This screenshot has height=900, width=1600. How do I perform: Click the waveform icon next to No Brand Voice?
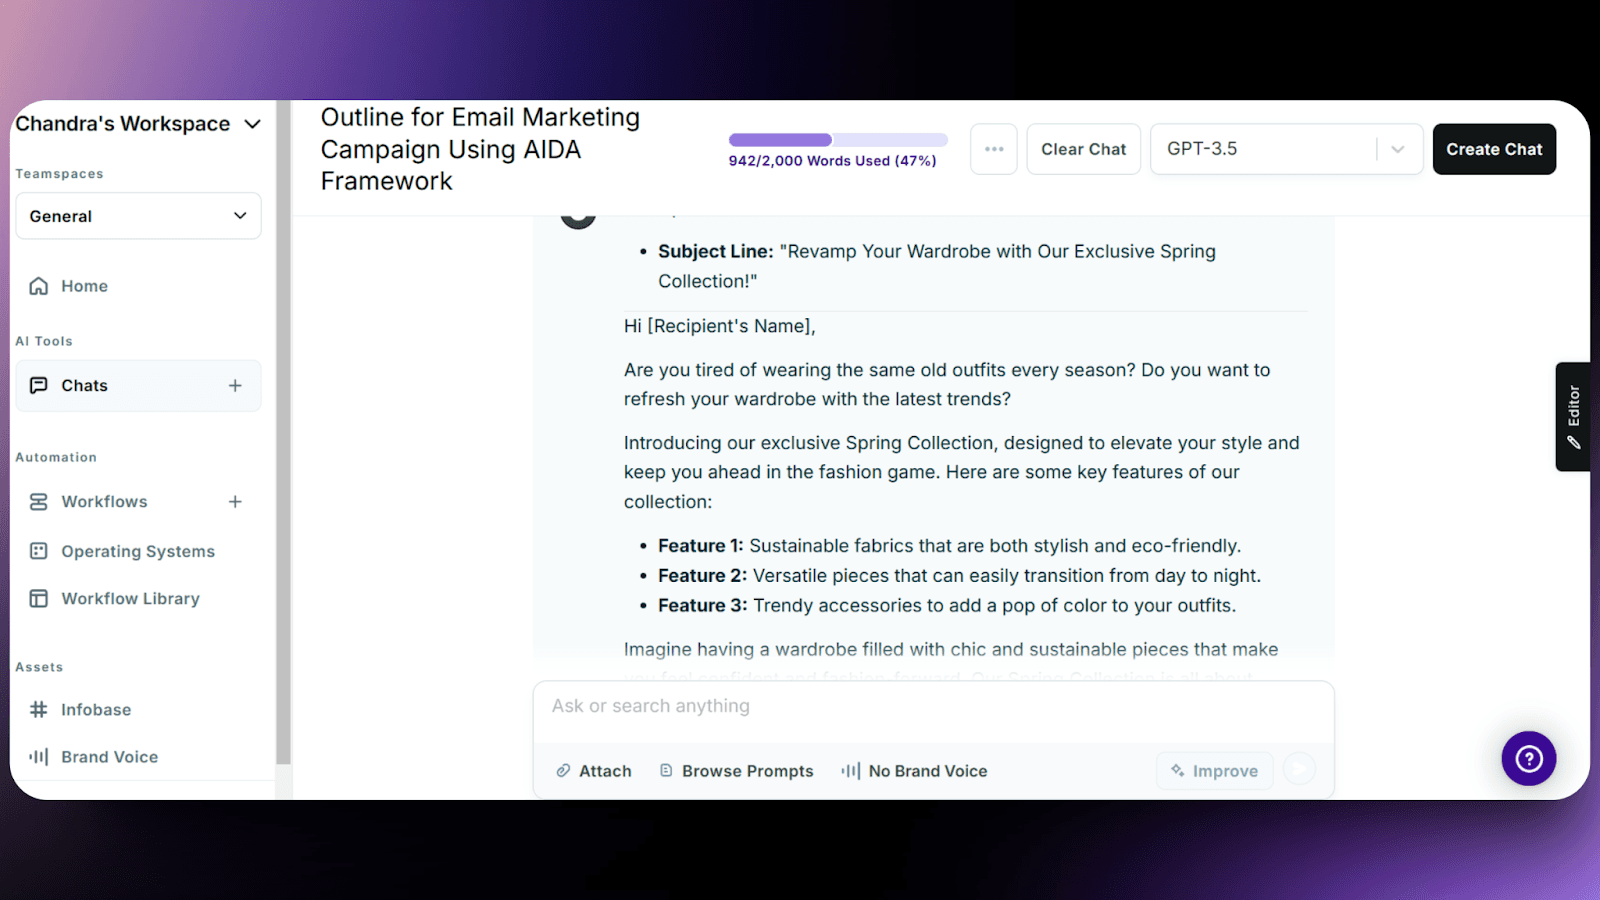851,771
